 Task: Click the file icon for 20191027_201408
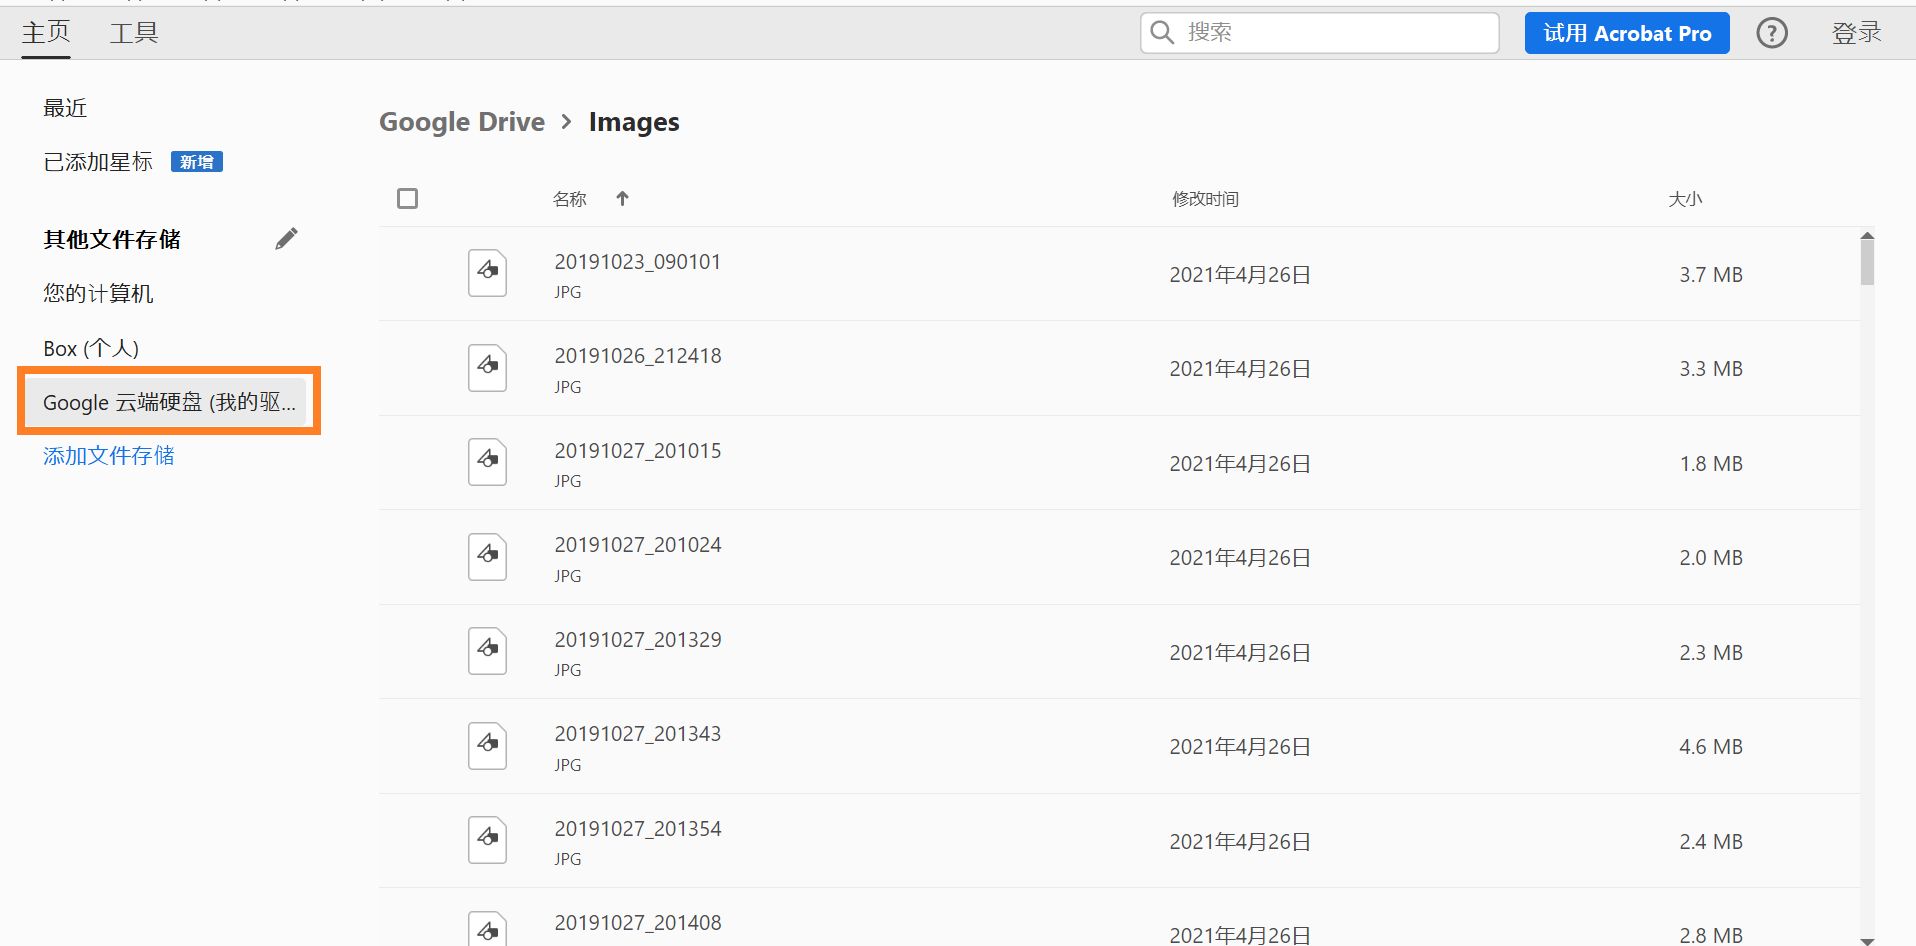[x=487, y=930]
